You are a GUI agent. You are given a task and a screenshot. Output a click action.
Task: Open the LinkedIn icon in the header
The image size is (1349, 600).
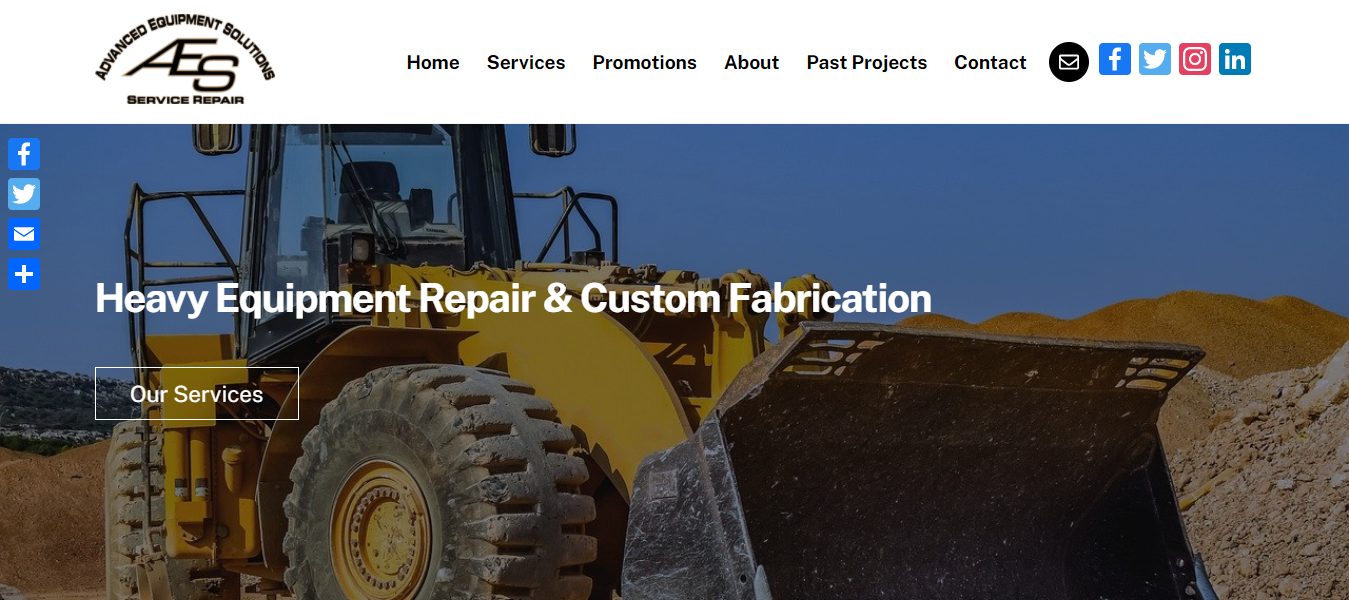pos(1235,59)
